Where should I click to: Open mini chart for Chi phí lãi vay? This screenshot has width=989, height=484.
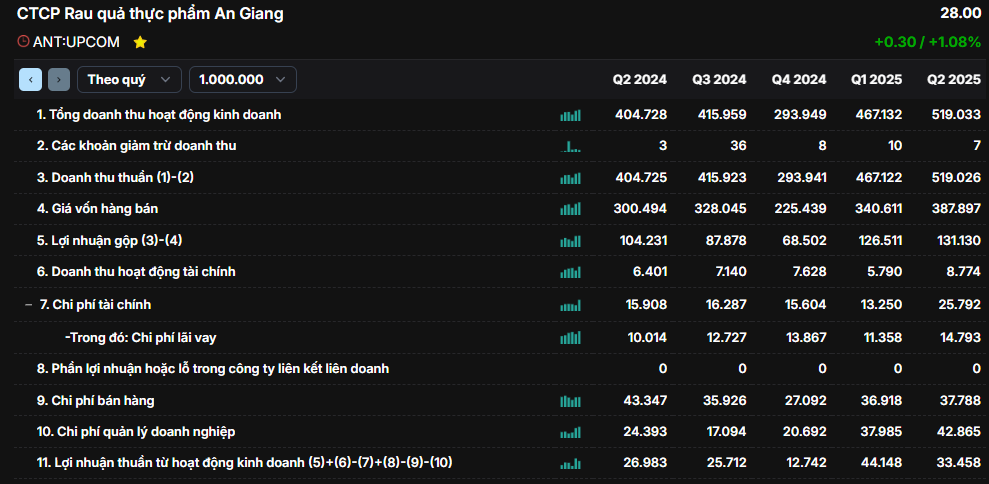pyautogui.click(x=570, y=338)
